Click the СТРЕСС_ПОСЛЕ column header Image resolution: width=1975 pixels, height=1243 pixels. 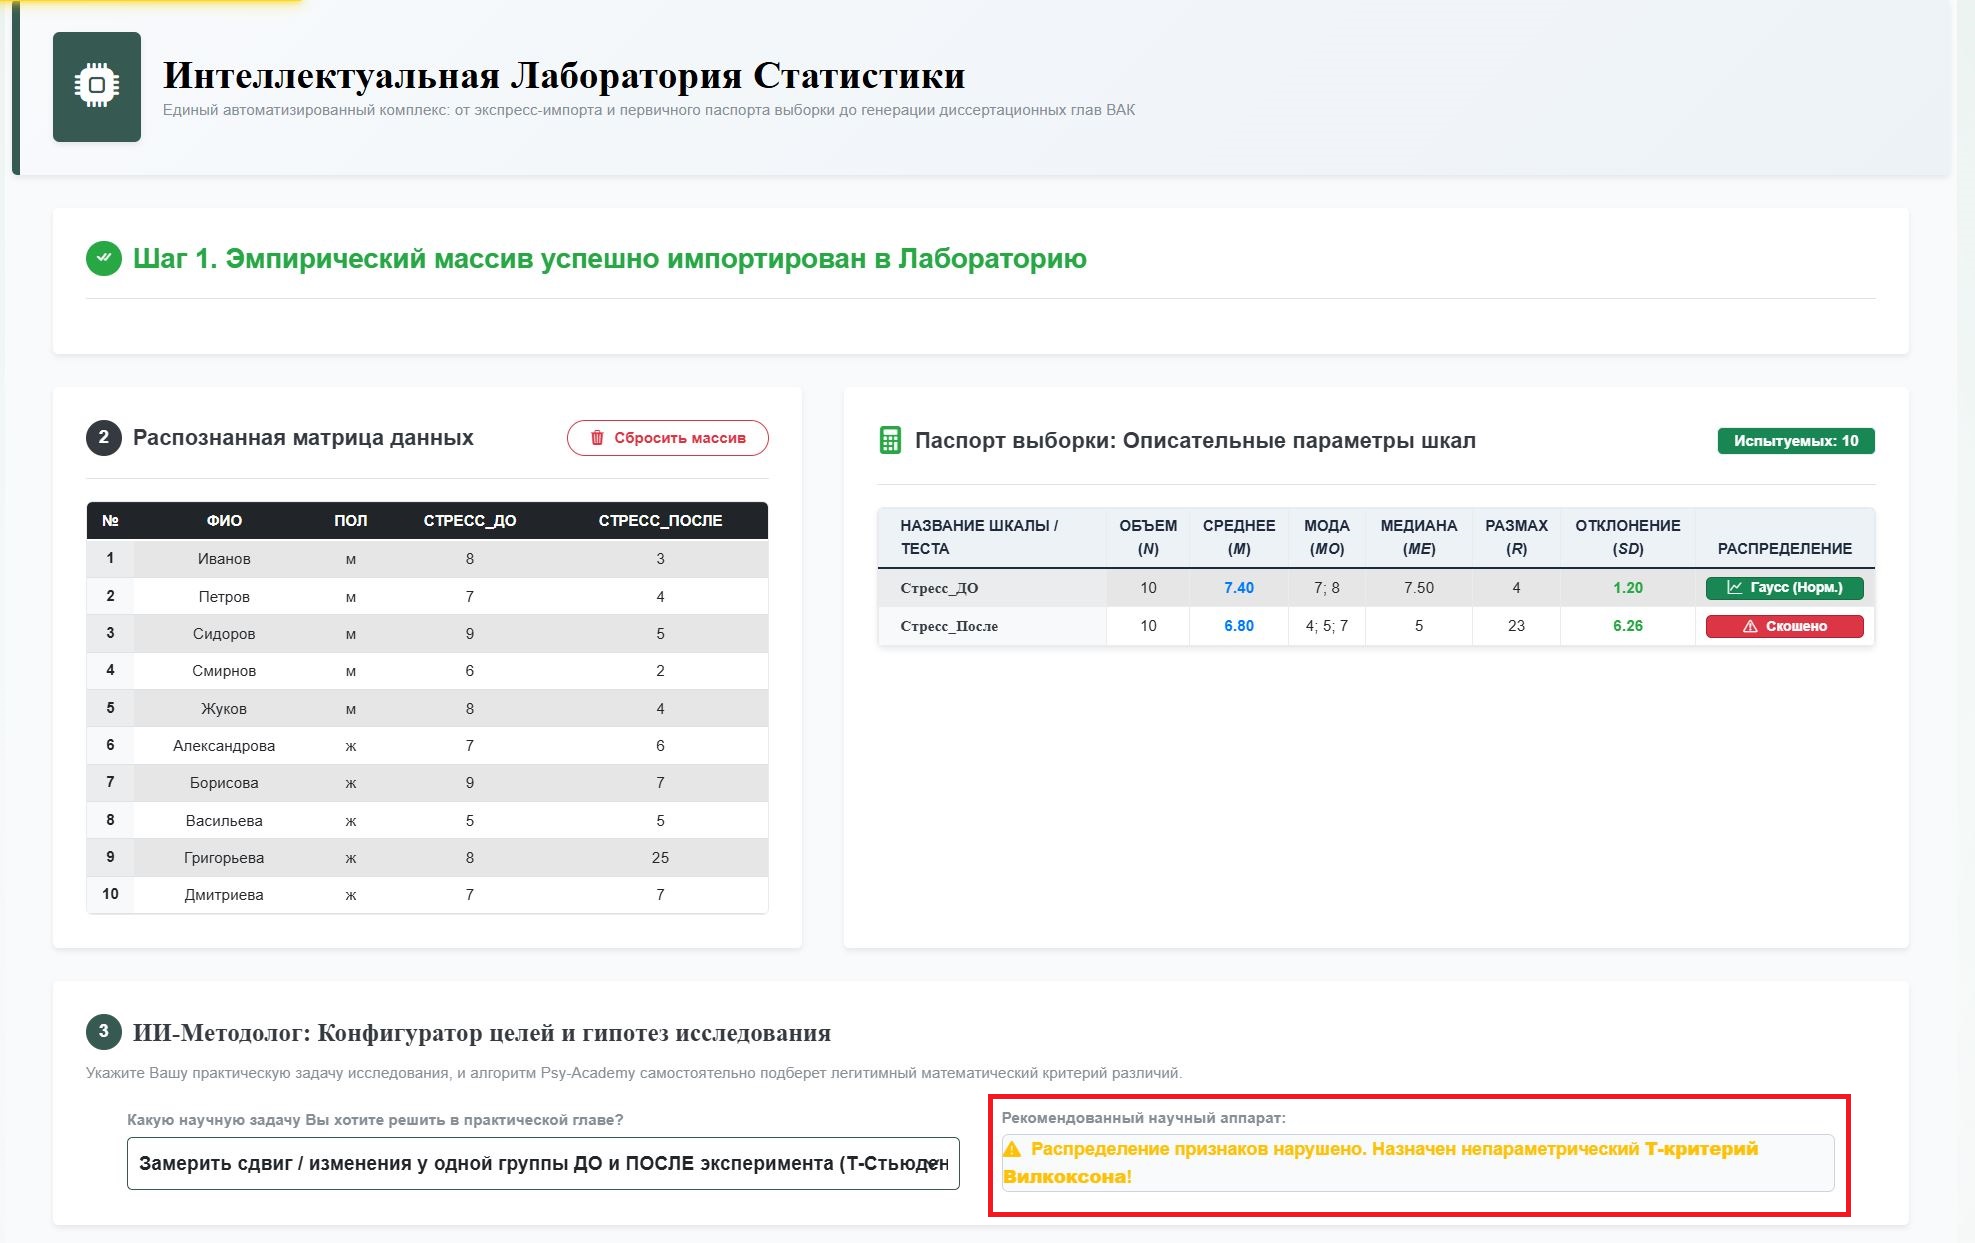[x=660, y=521]
